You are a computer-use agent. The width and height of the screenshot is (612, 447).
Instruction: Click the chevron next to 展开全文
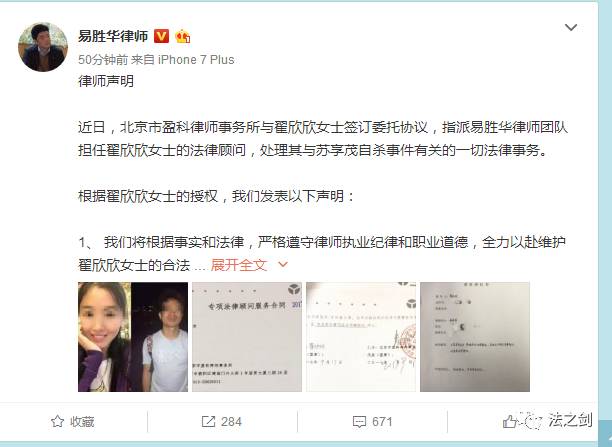coord(283,265)
